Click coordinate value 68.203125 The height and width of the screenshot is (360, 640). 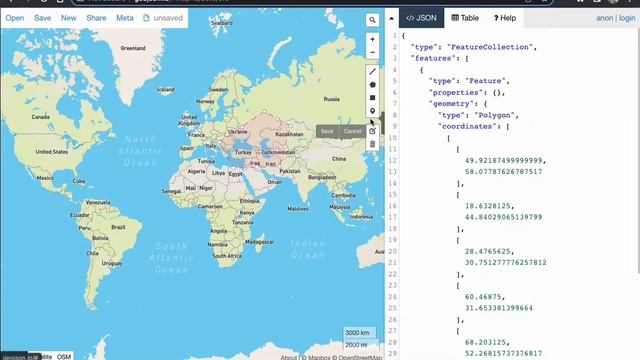(485, 342)
